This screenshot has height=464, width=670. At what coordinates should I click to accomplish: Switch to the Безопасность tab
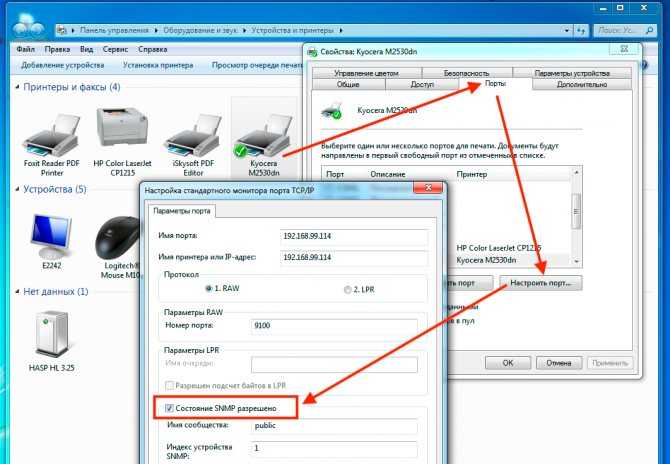coord(467,73)
